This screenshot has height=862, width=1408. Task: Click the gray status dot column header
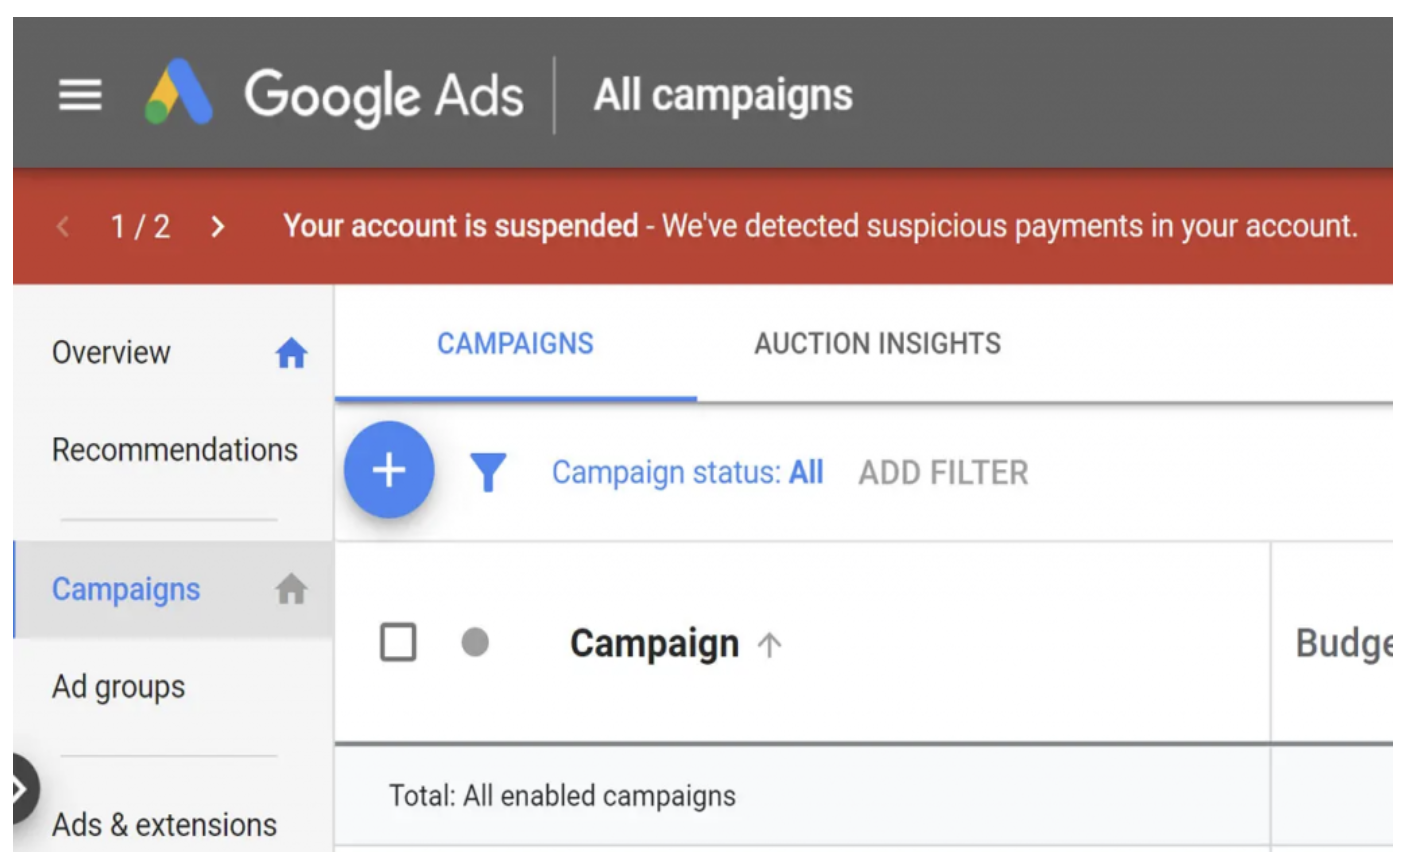point(475,642)
